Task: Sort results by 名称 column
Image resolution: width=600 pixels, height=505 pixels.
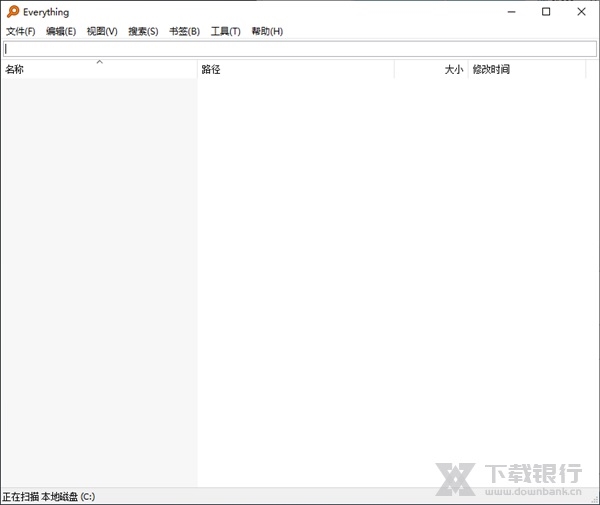Action: coord(99,69)
